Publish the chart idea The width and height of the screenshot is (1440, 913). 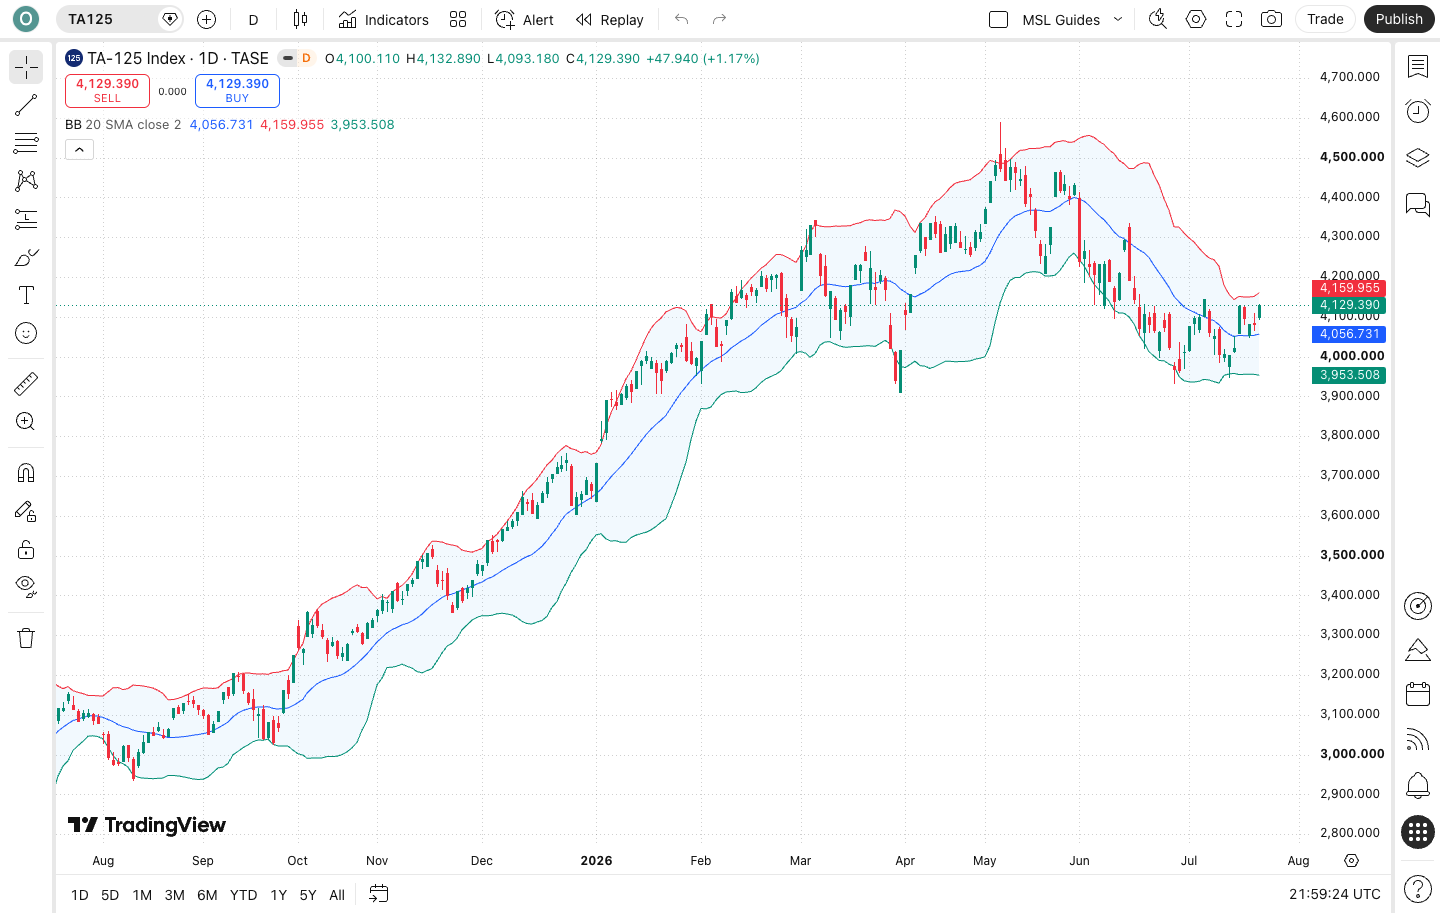(x=1399, y=19)
